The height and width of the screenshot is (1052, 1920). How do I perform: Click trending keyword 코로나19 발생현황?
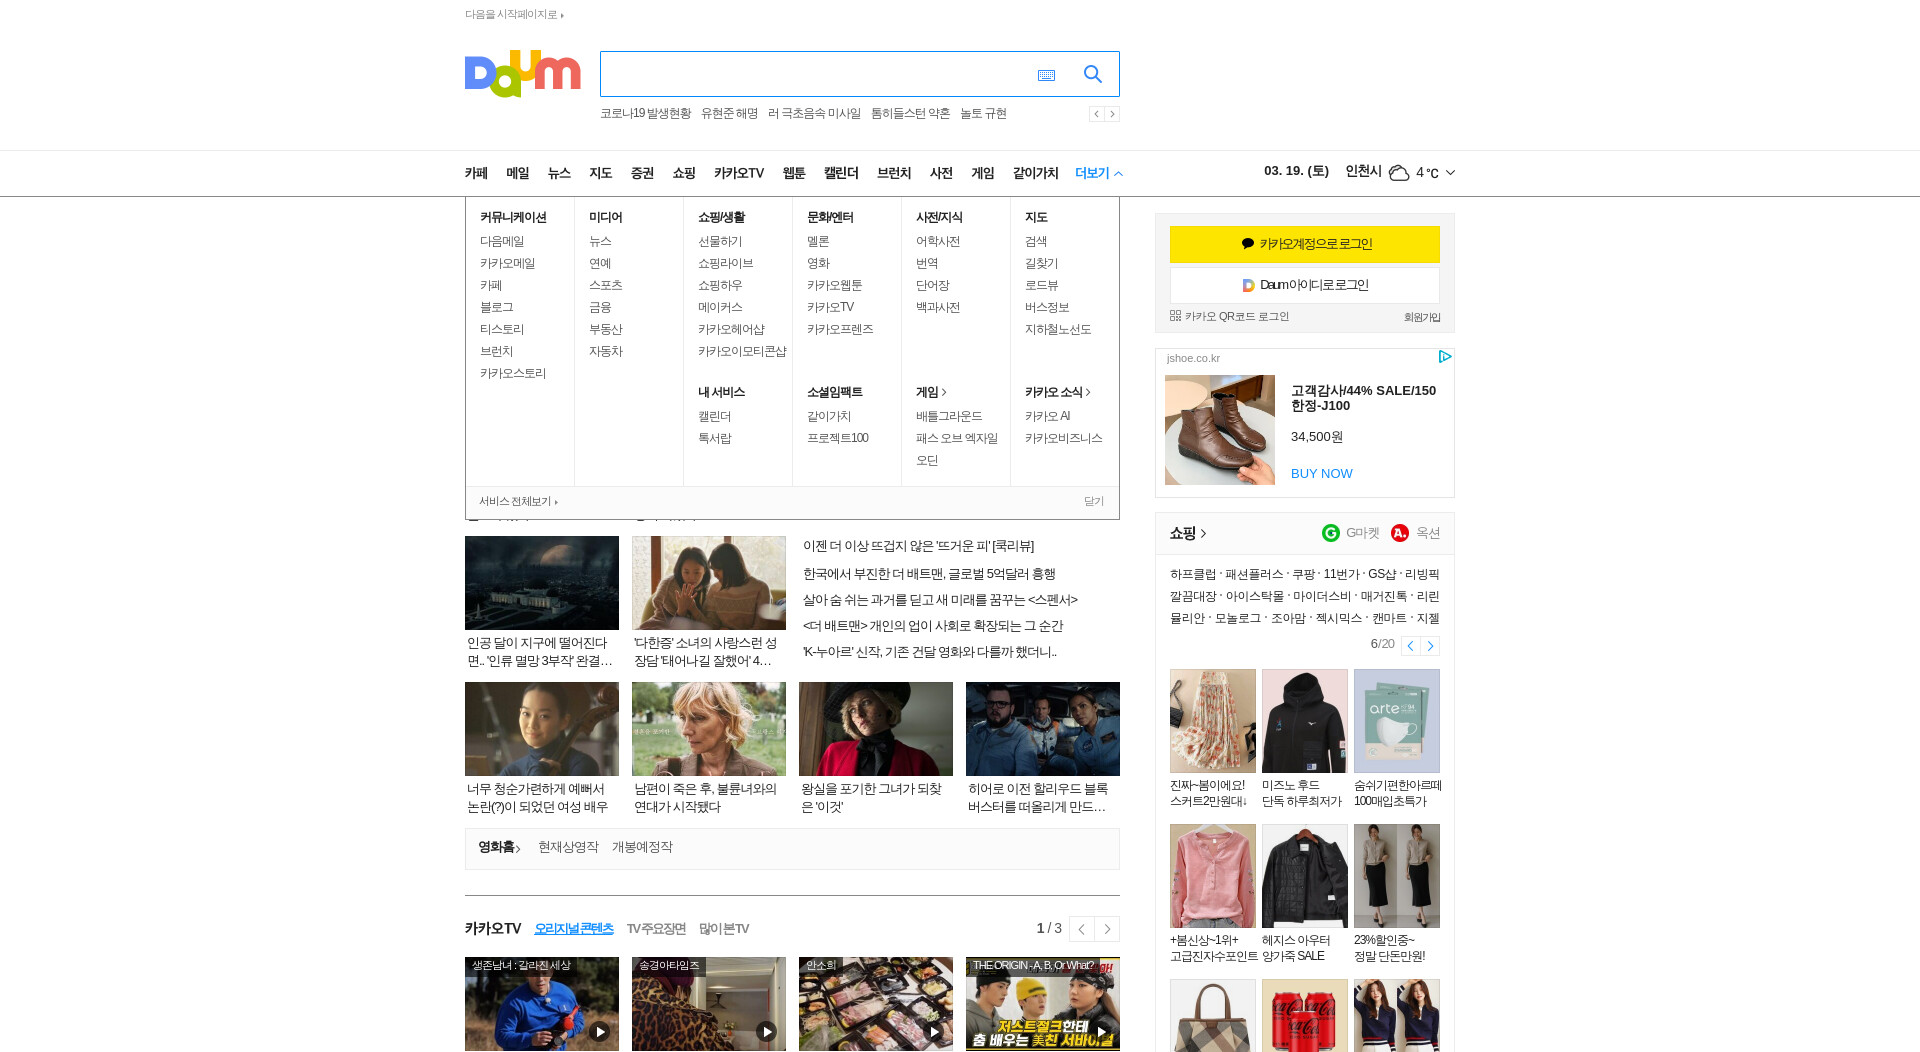[645, 114]
